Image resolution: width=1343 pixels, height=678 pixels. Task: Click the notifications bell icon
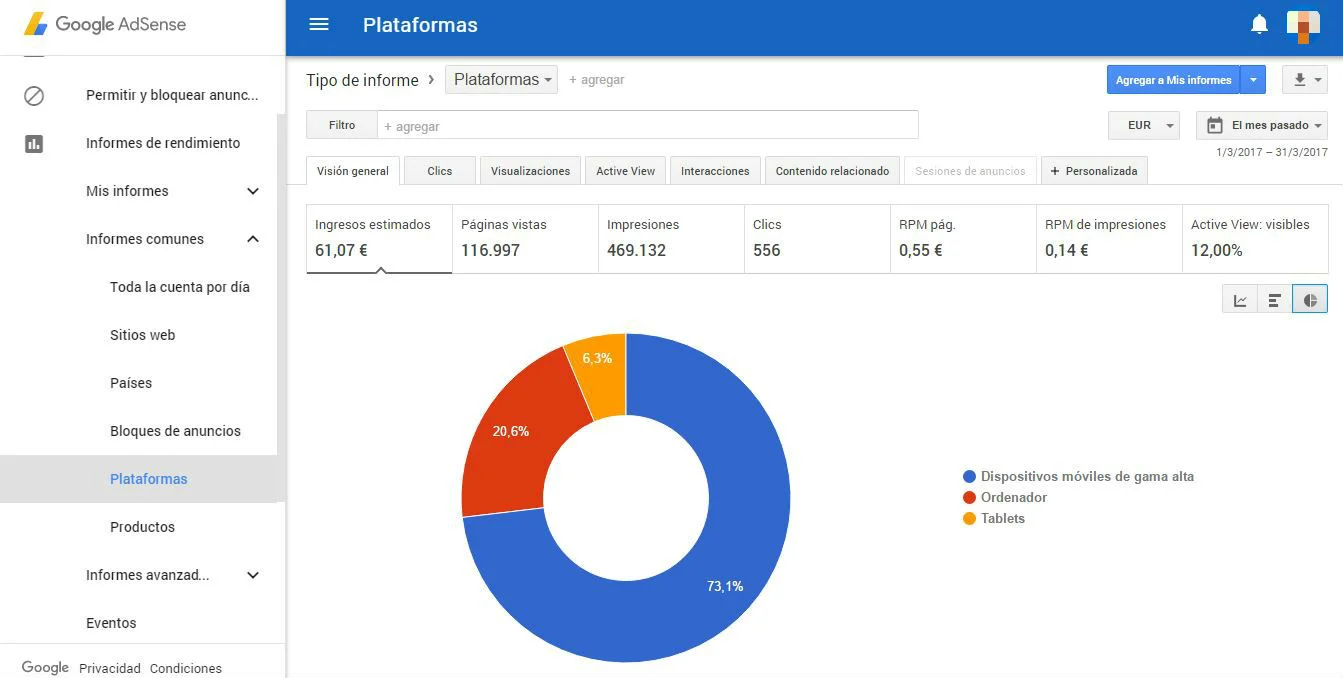1259,25
